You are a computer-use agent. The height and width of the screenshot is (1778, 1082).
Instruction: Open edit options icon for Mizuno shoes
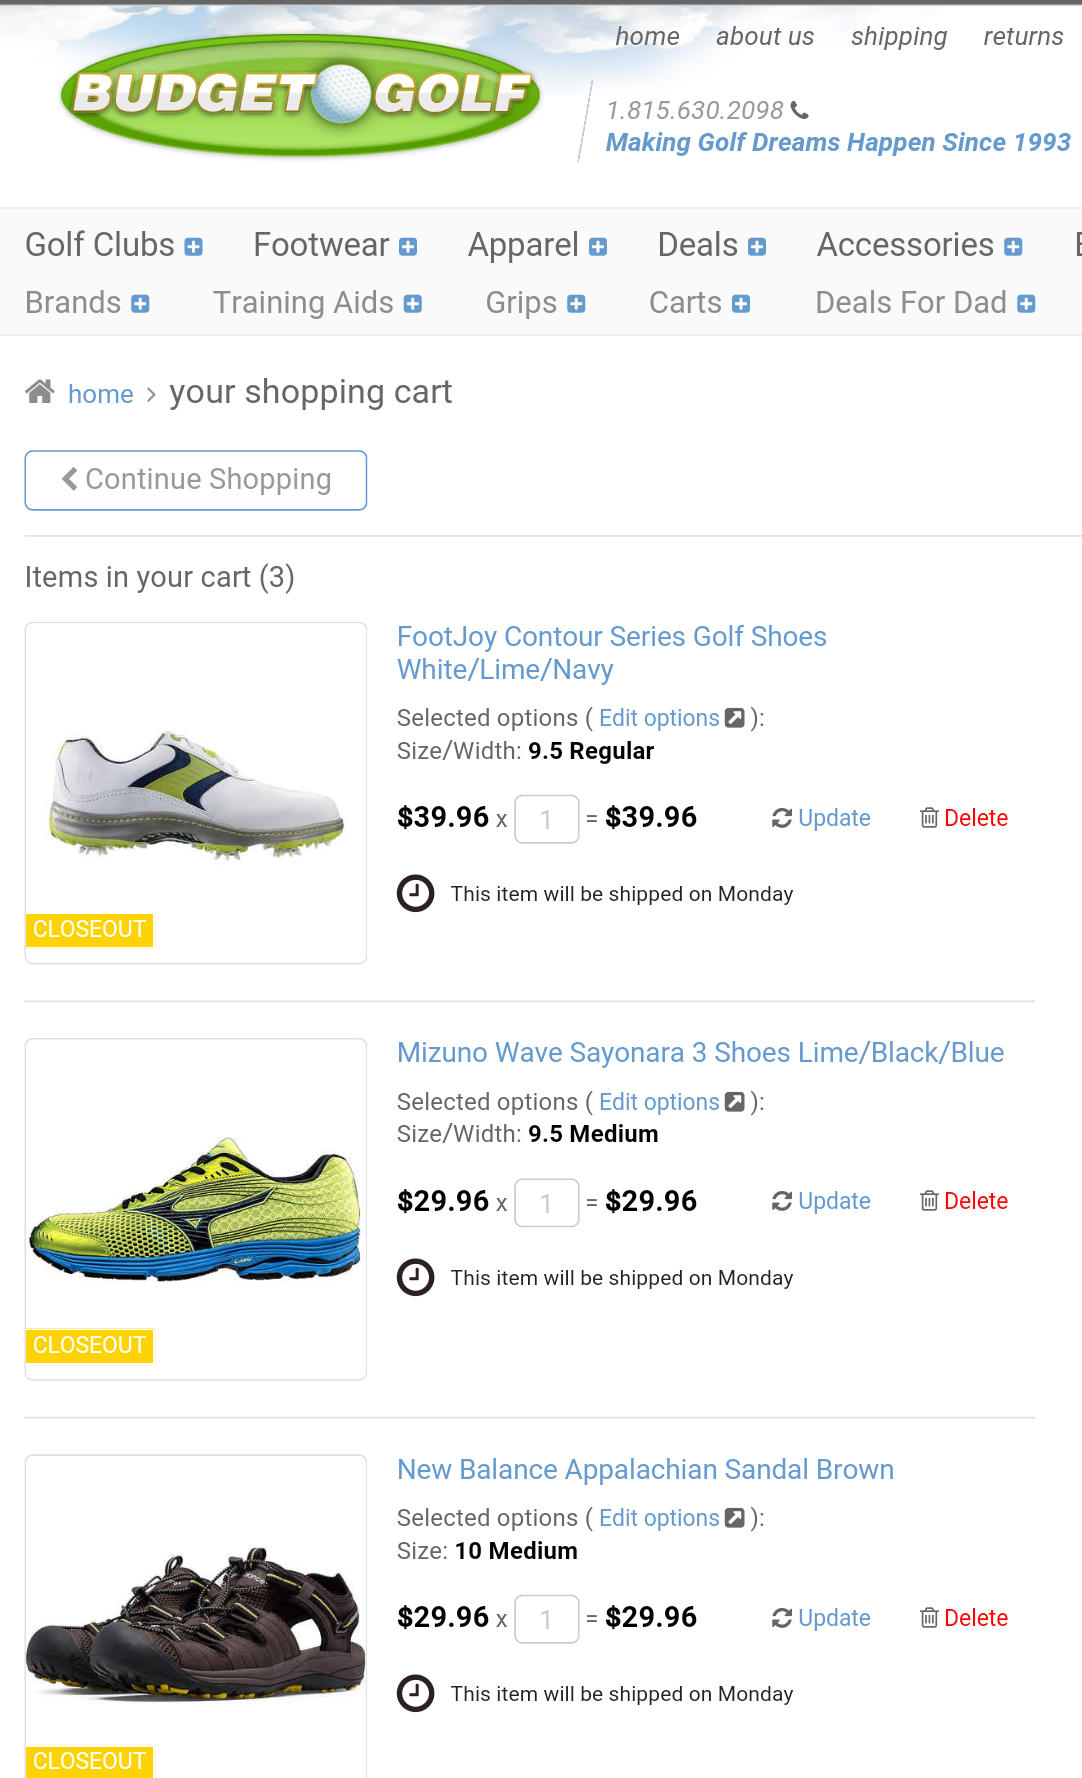point(735,1102)
